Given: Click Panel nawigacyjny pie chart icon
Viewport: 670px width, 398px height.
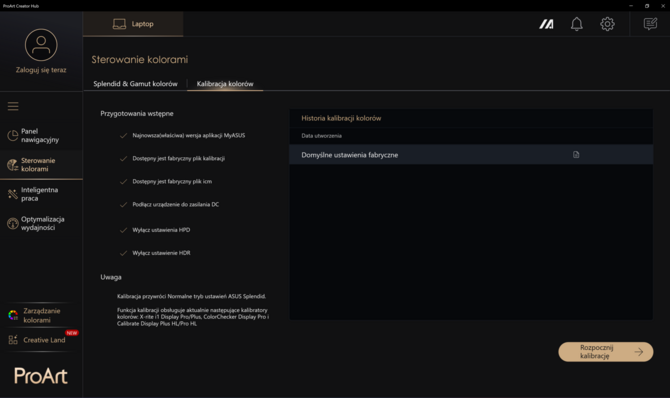Looking at the screenshot, I should (13, 136).
